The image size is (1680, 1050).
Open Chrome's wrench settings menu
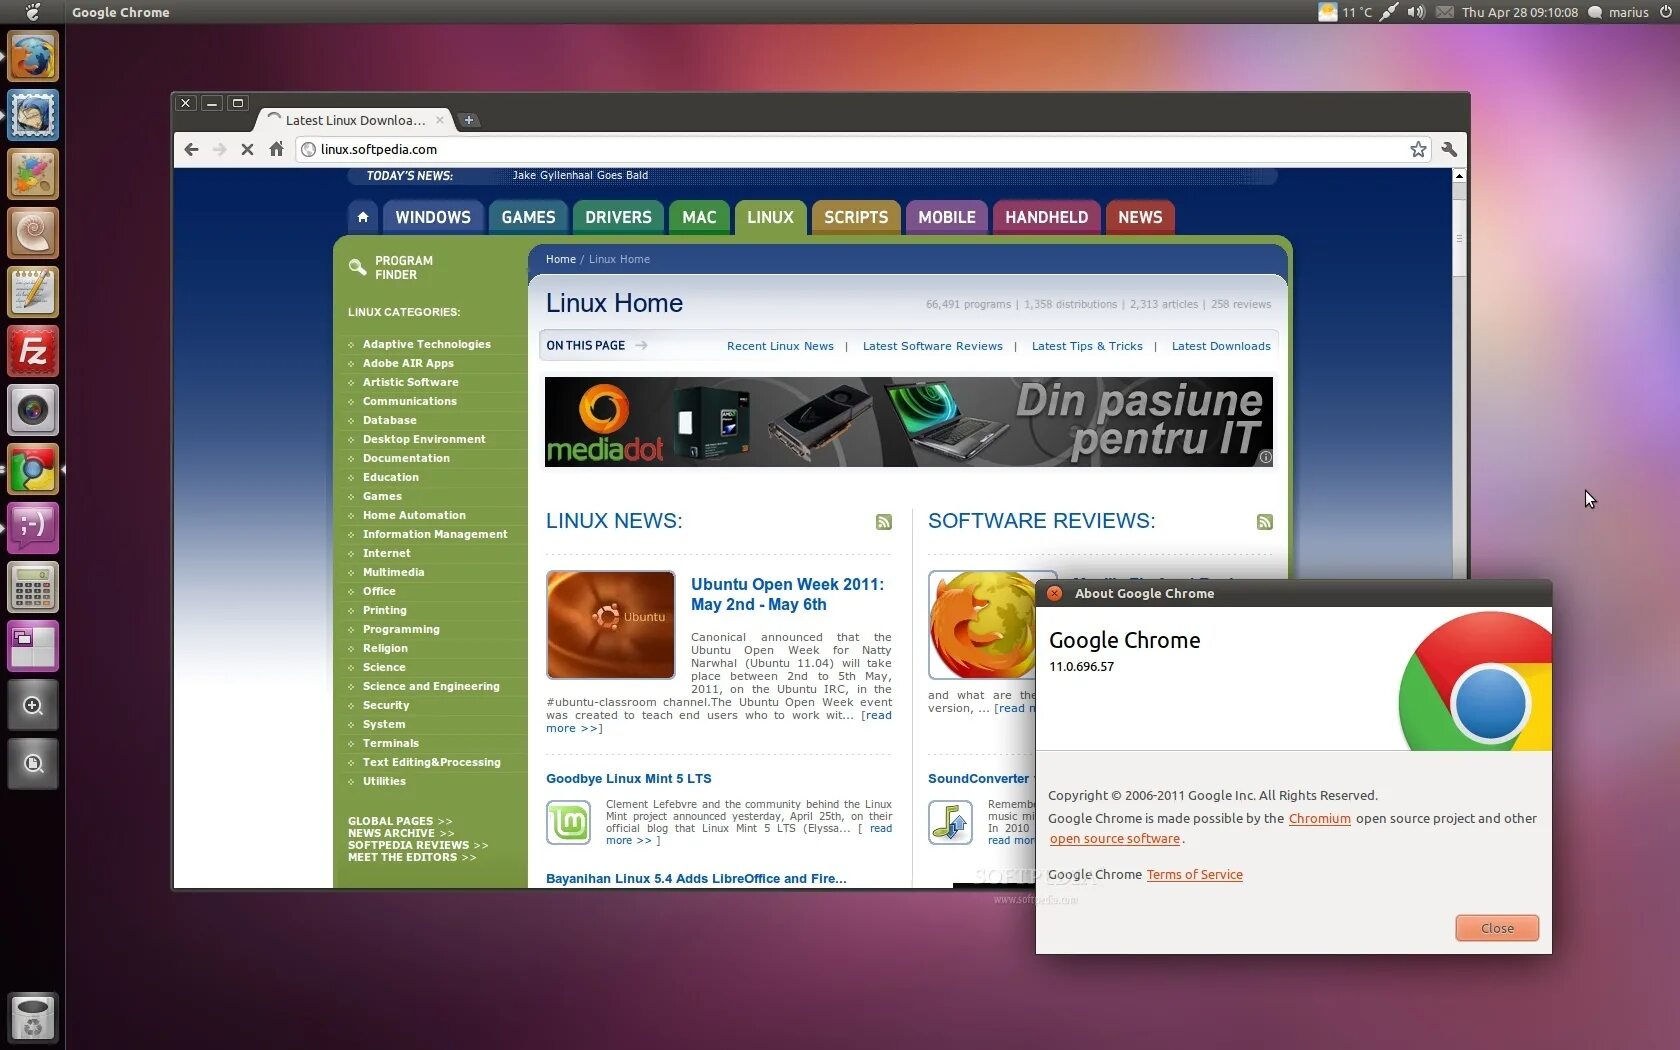pyautogui.click(x=1449, y=149)
